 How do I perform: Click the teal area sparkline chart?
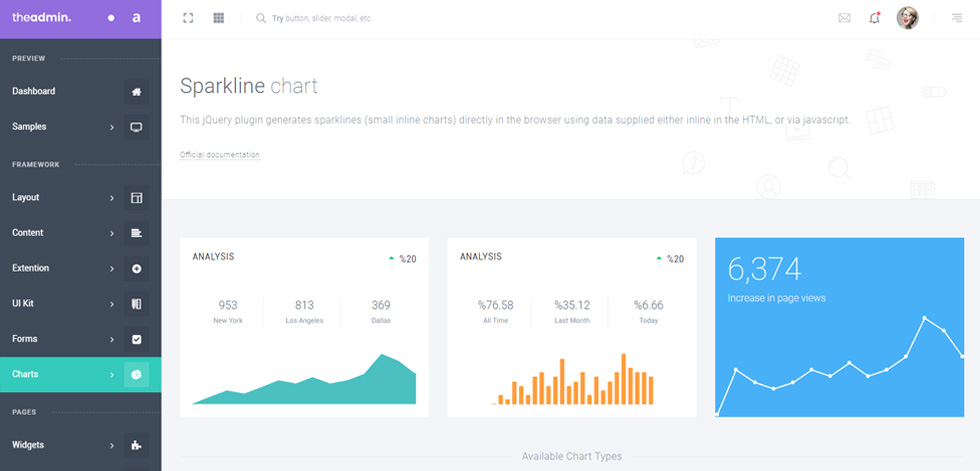click(x=304, y=379)
